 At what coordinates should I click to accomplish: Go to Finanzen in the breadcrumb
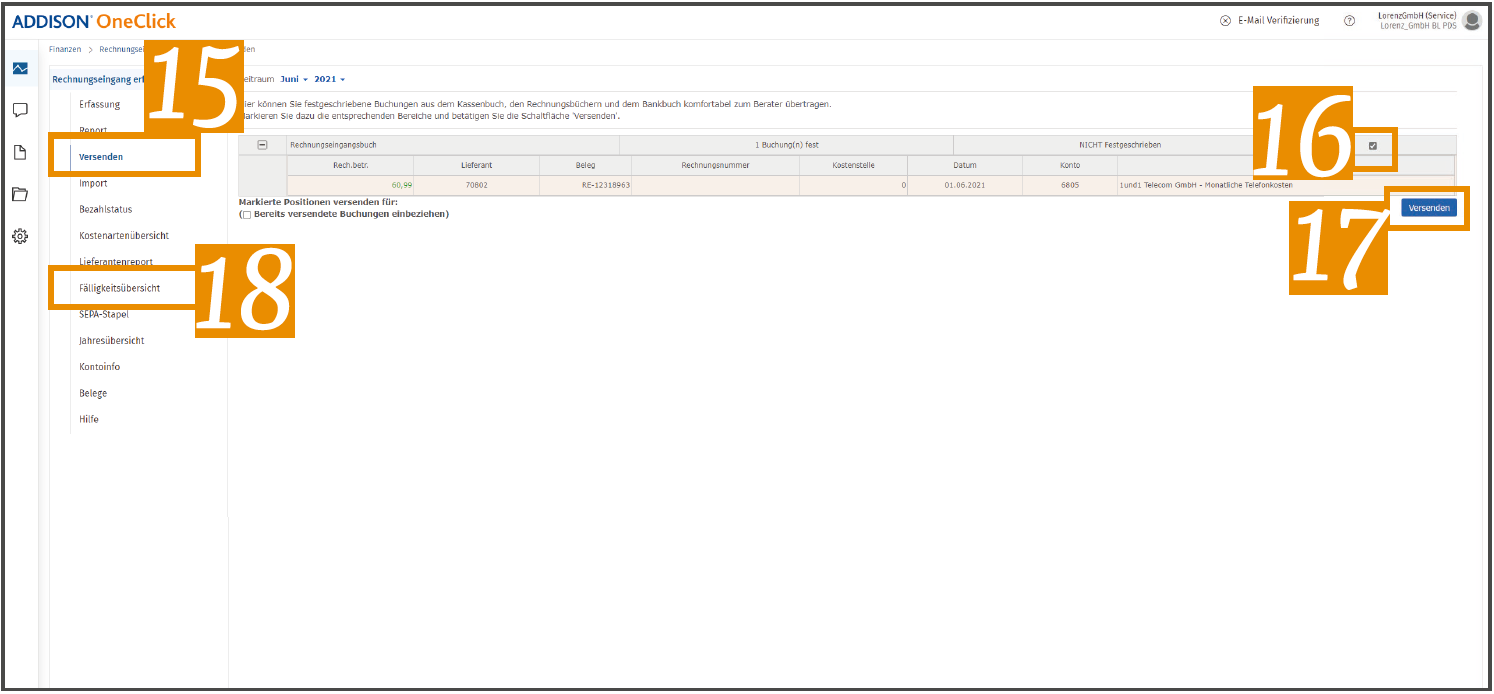coord(65,49)
